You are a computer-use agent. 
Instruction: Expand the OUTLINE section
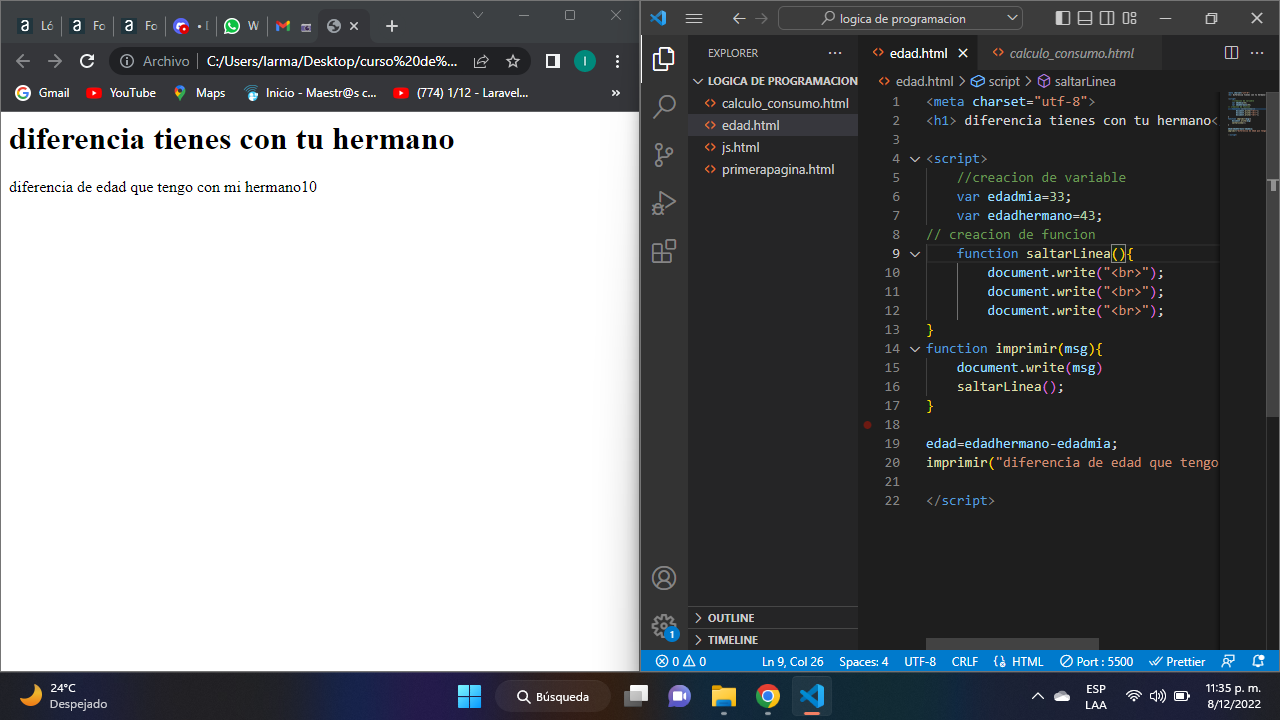[730, 617]
